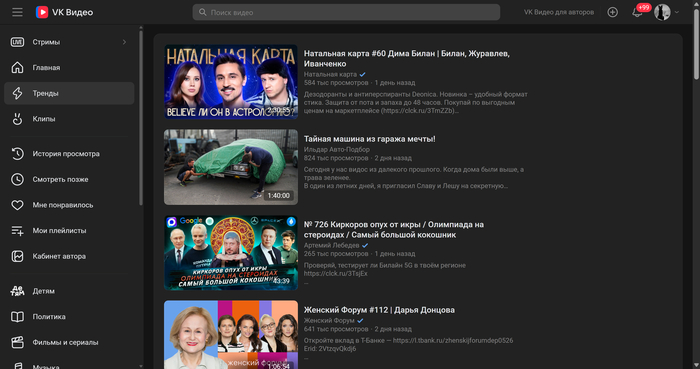Open Кабинет автора
The image size is (700, 369).
(x=69, y=256)
